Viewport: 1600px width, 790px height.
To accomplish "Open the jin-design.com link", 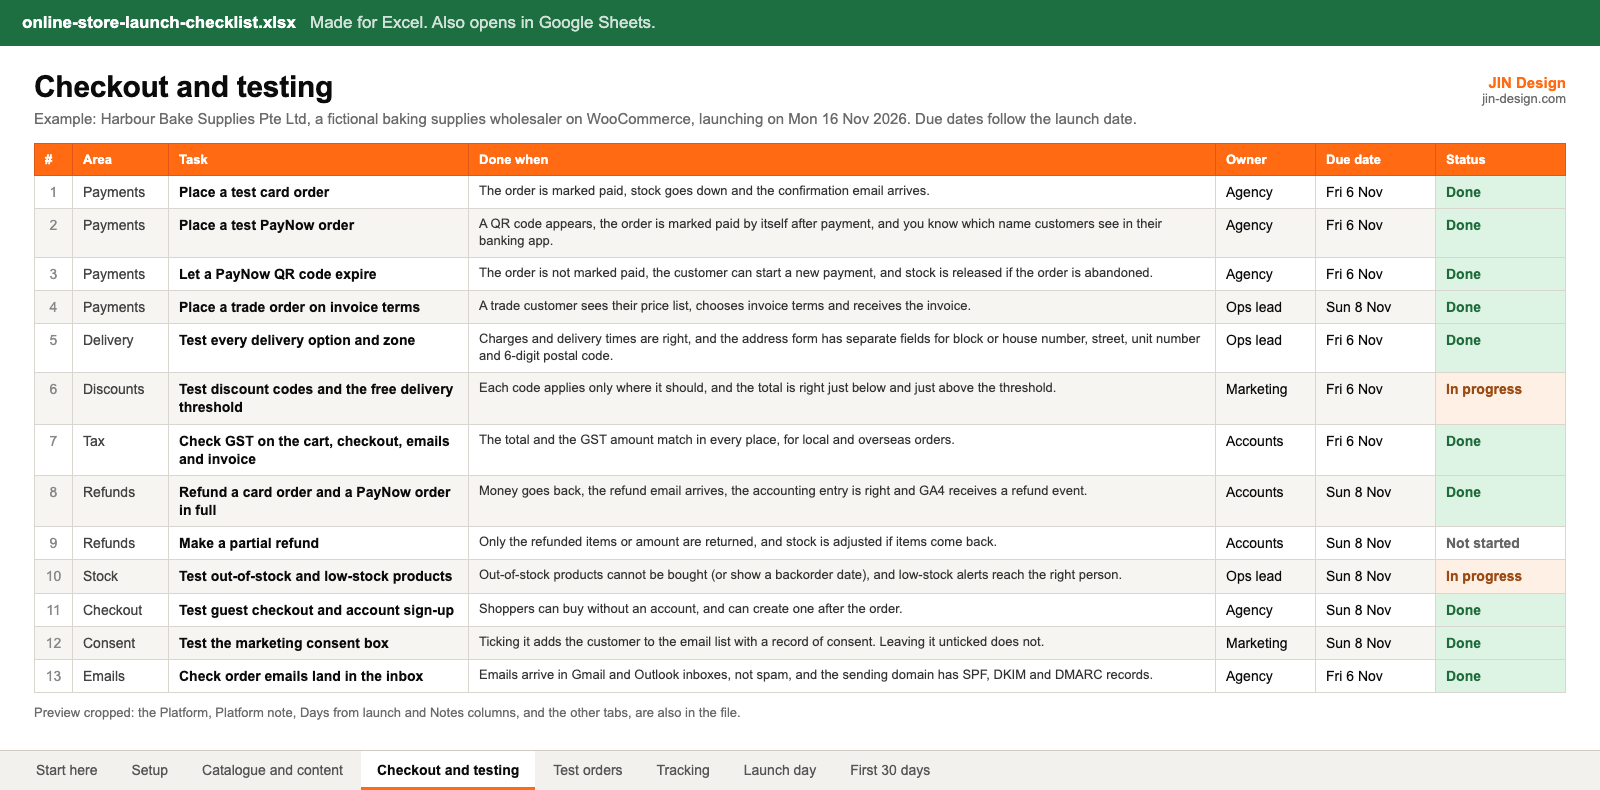I will 1524,99.
